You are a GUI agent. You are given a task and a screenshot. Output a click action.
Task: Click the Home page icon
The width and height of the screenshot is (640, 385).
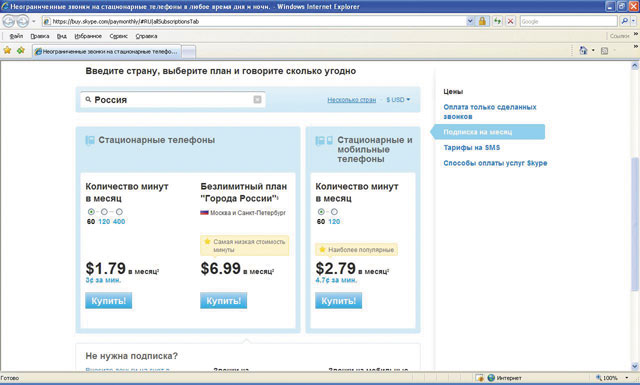(x=583, y=50)
